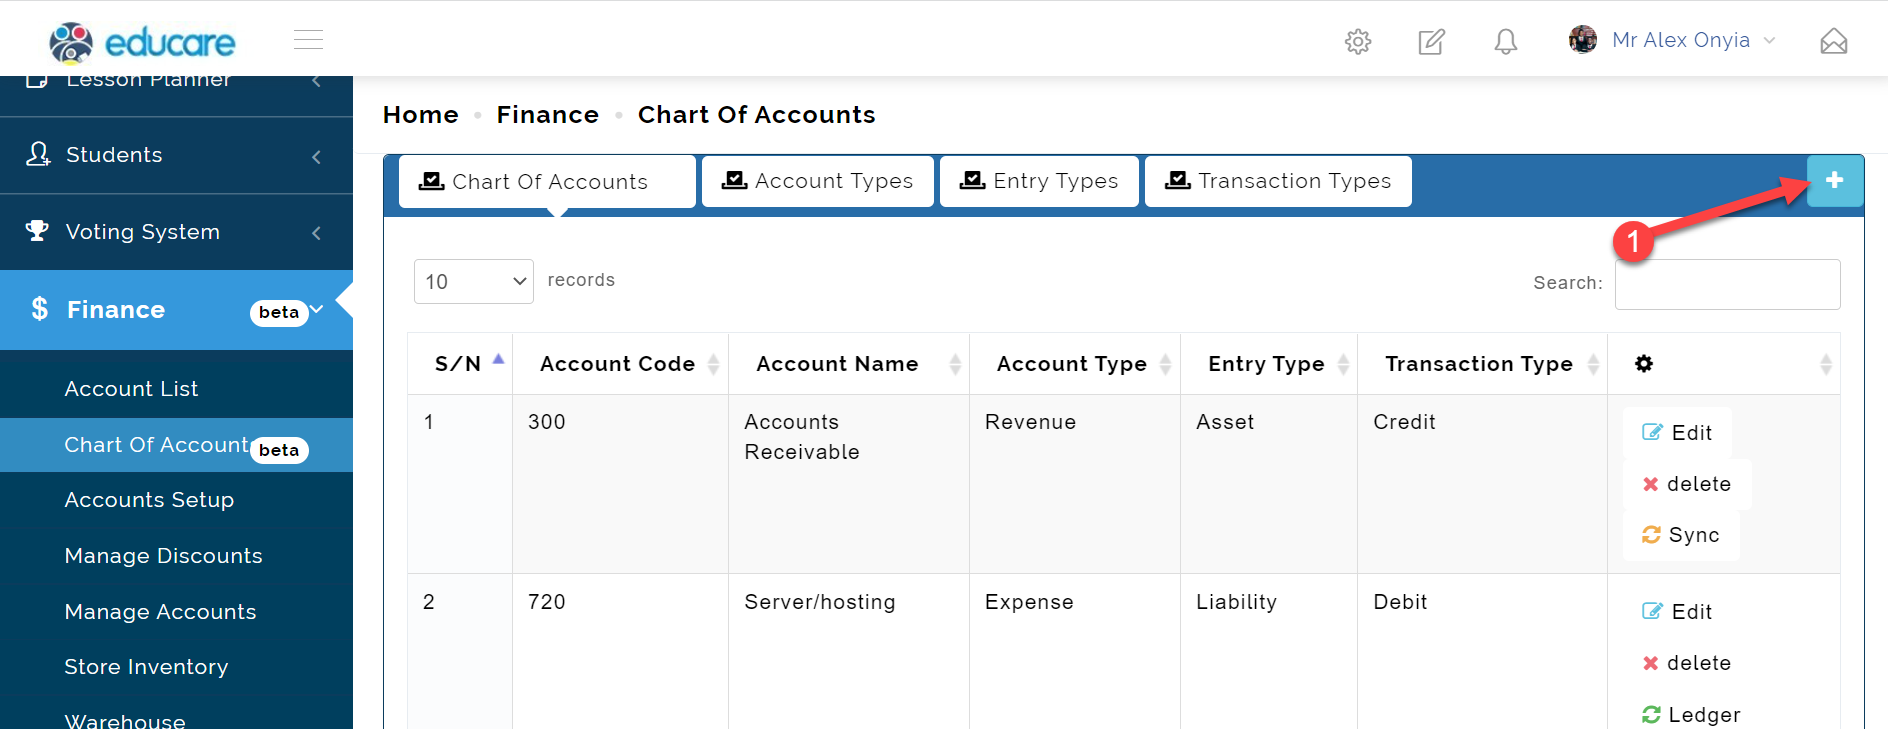Open Manage Discounts in sidebar
The height and width of the screenshot is (729, 1888).
pyautogui.click(x=163, y=556)
